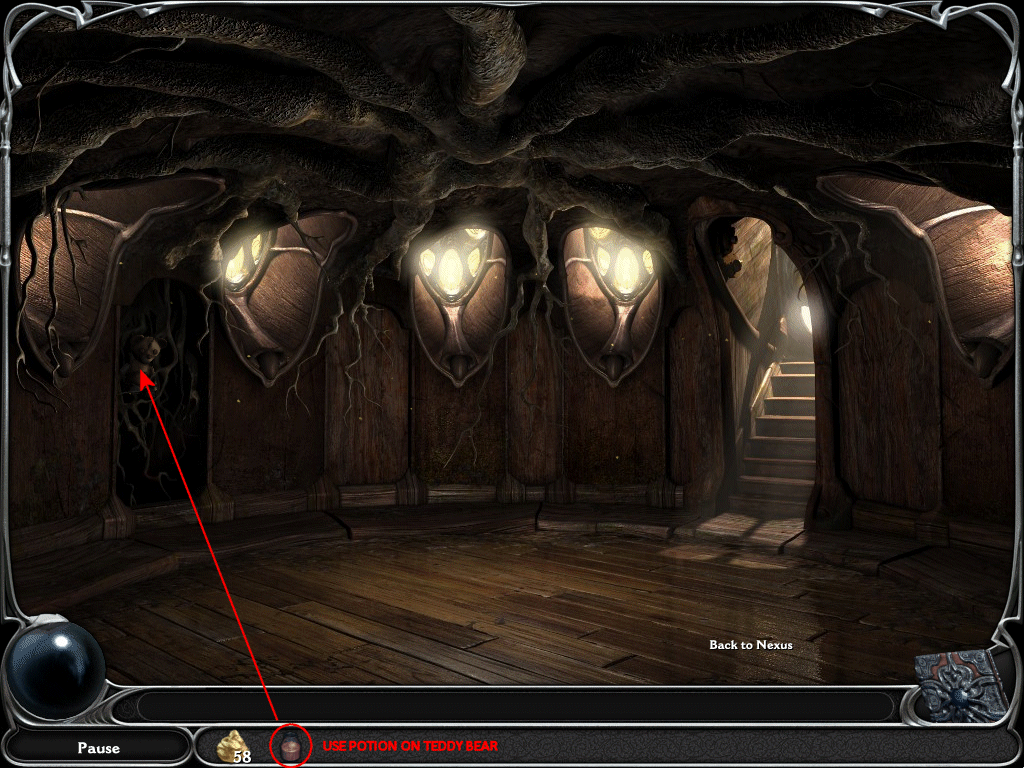Open the ornate journal in the corner
The height and width of the screenshot is (768, 1024).
[958, 690]
